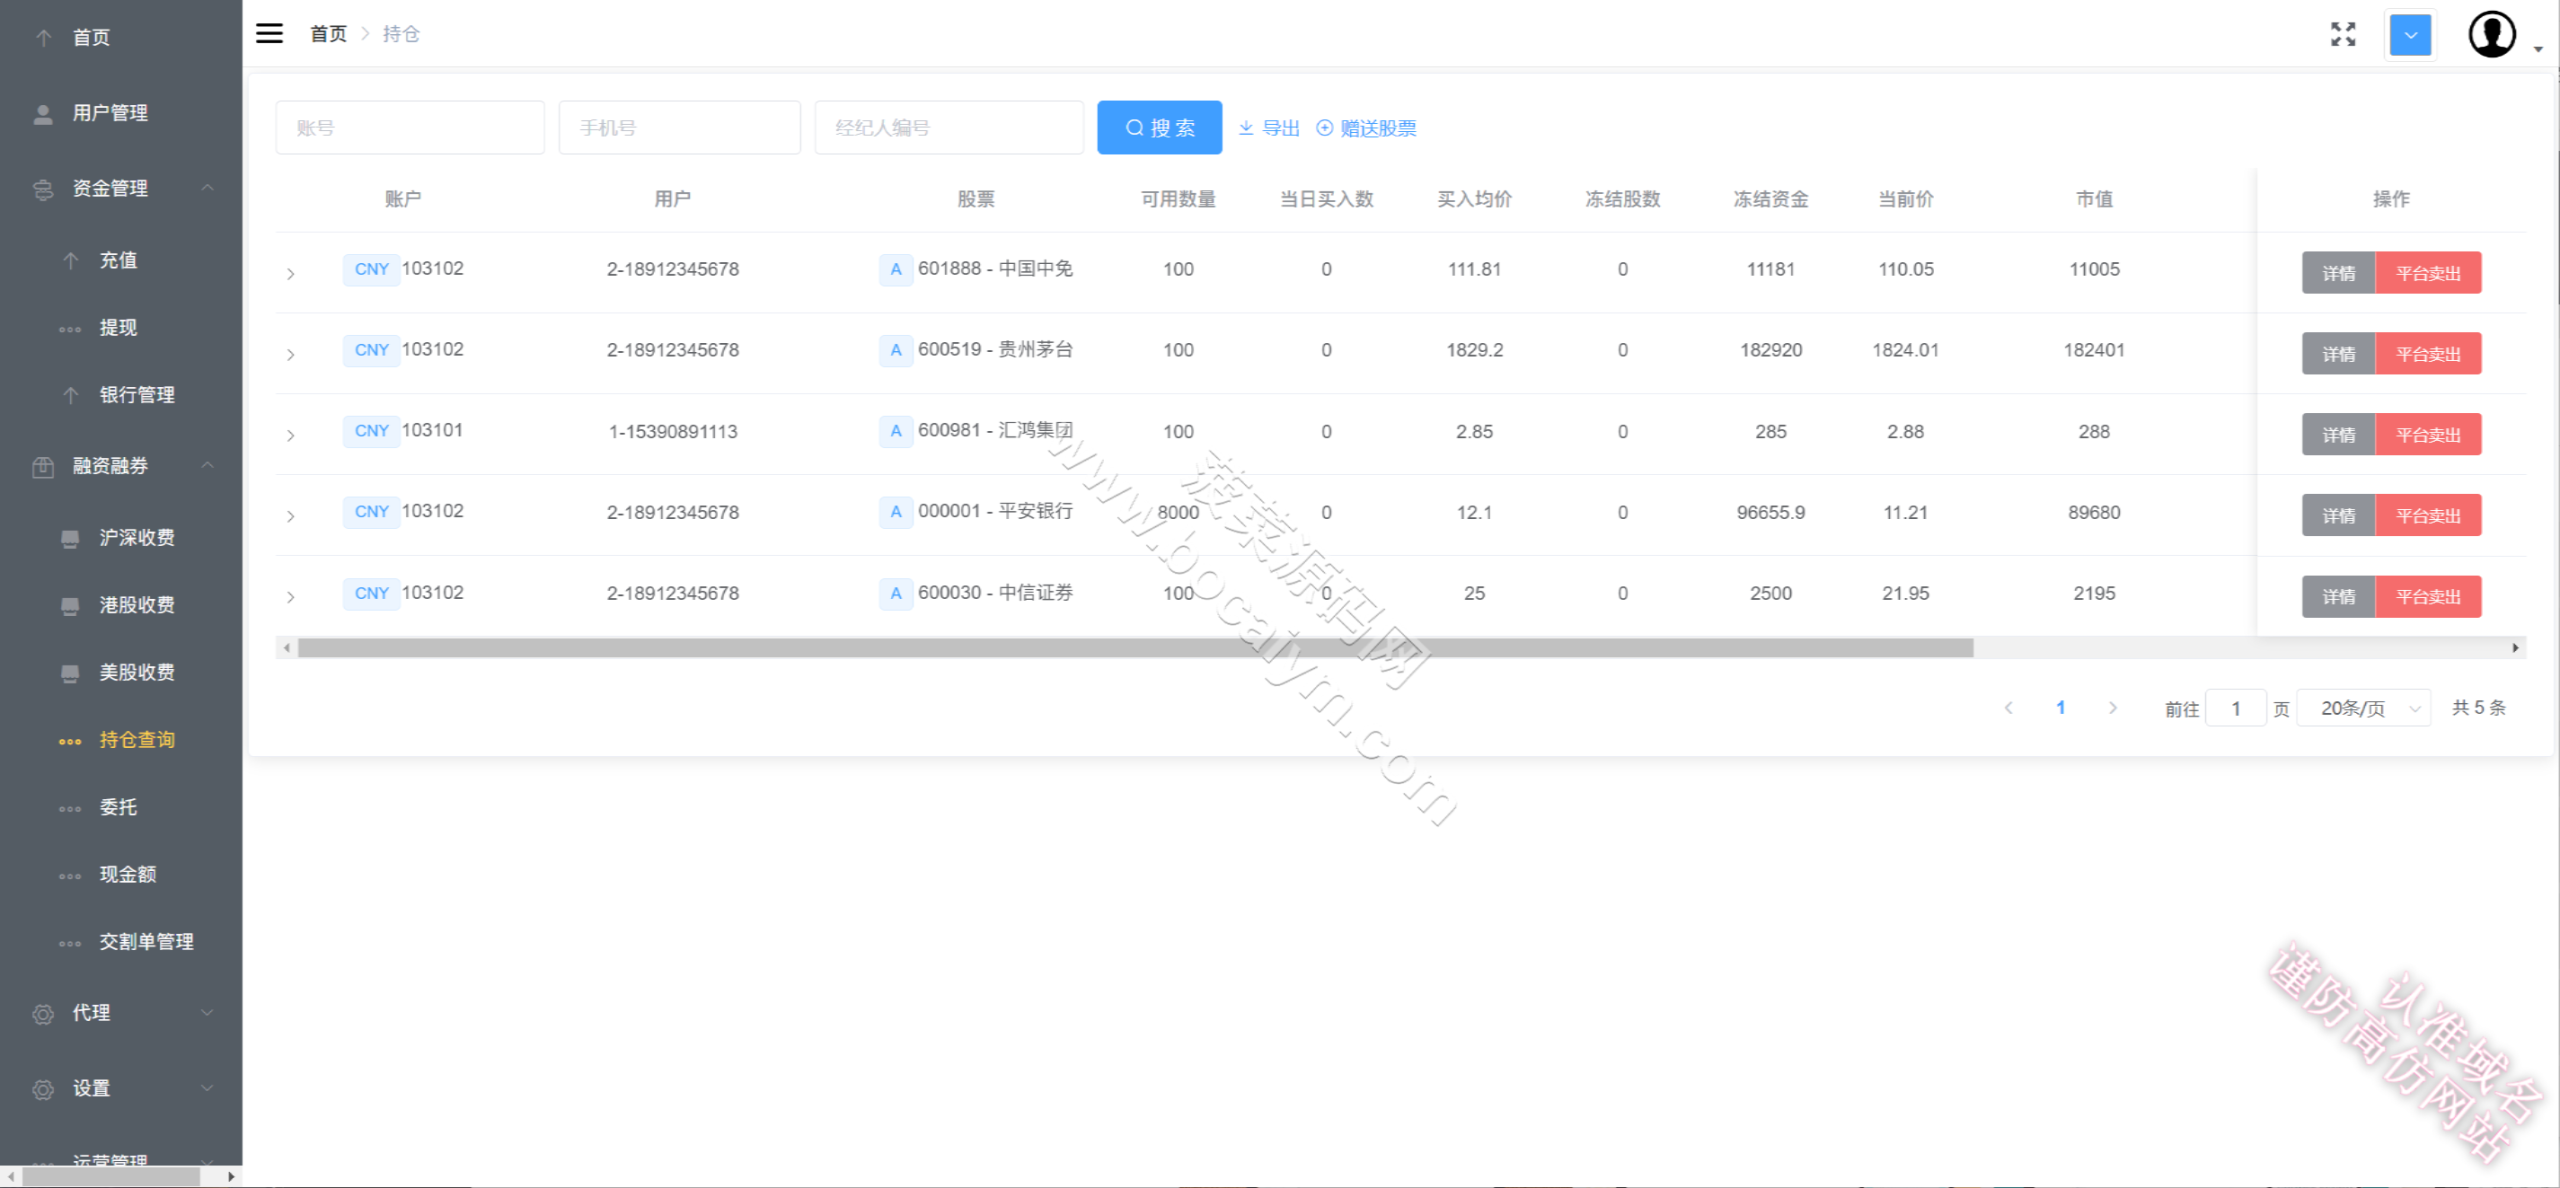The image size is (2560, 1188).
Task: Open 提现 in the sidebar
Action: [x=121, y=327]
